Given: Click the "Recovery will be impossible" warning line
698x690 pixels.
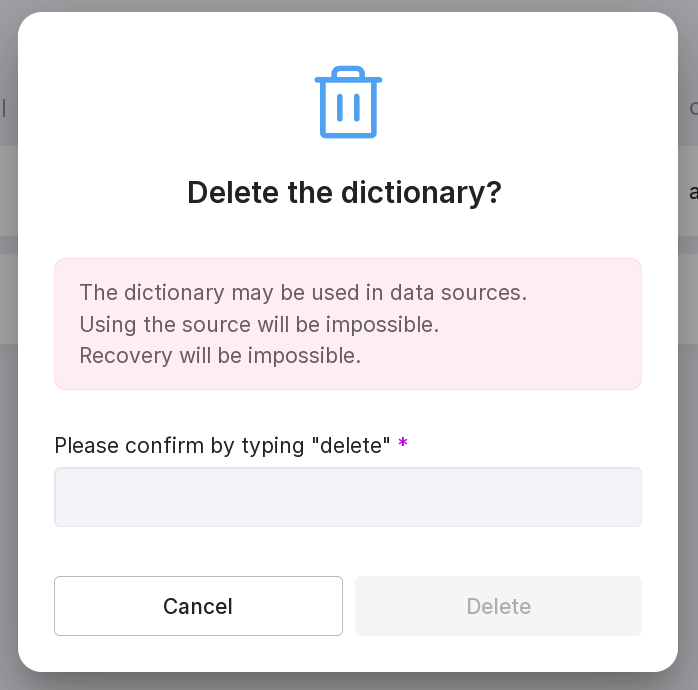Looking at the screenshot, I should pos(220,355).
